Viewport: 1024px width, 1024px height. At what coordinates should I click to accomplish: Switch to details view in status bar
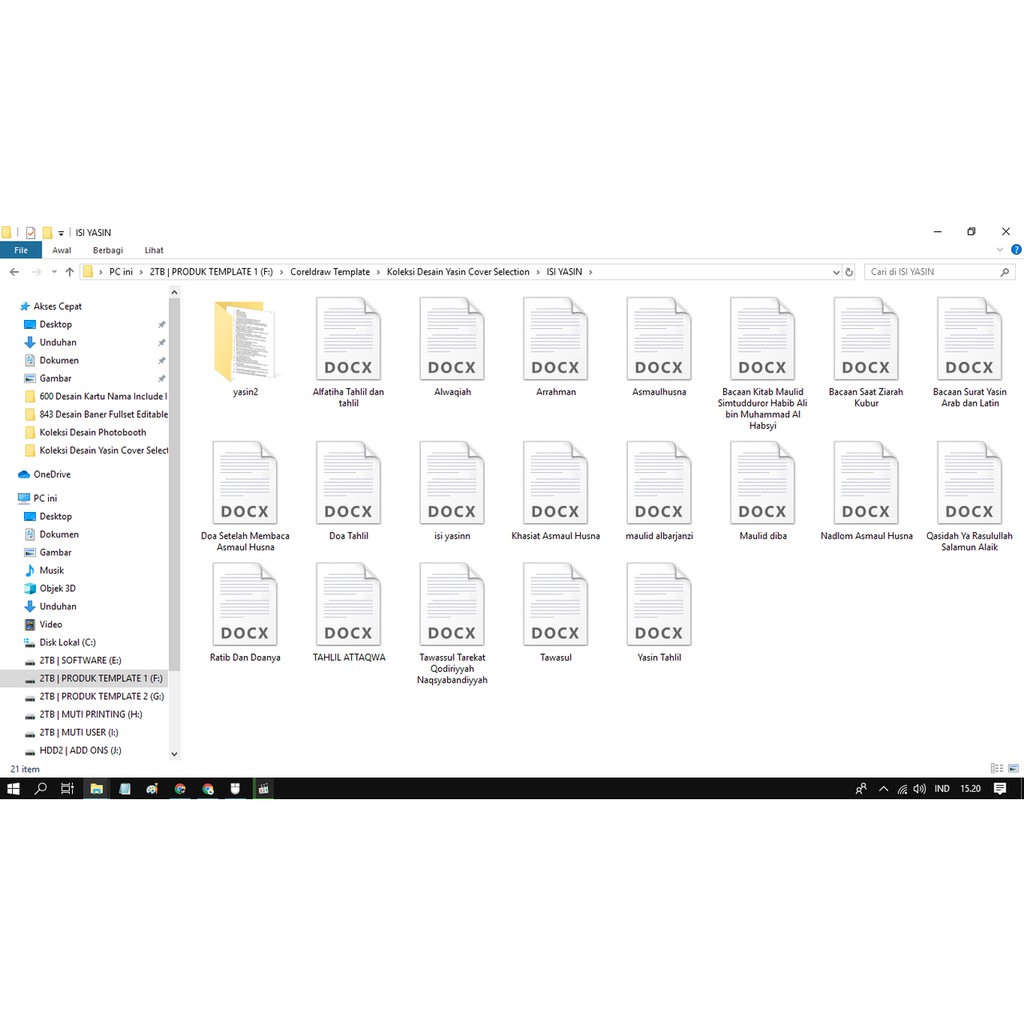[996, 769]
